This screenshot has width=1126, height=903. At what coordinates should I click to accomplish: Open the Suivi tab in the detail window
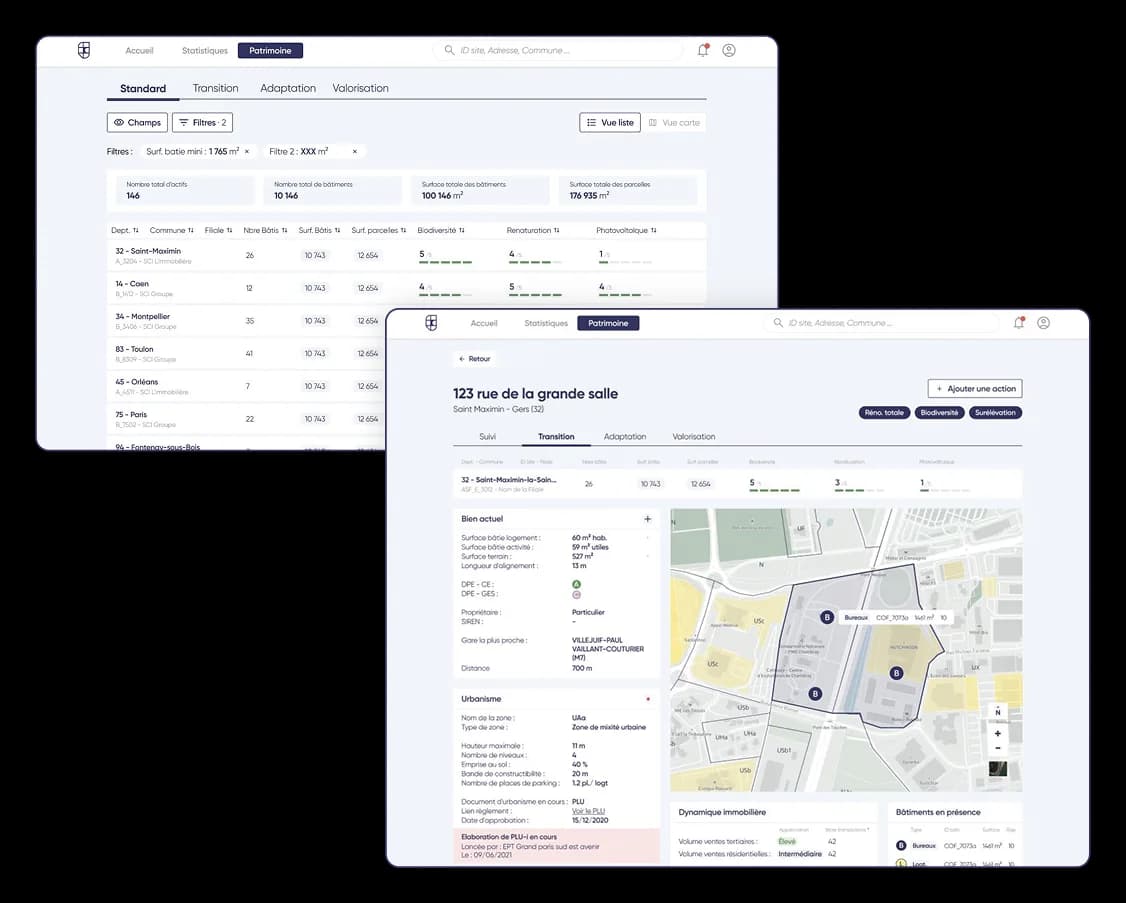click(x=488, y=437)
